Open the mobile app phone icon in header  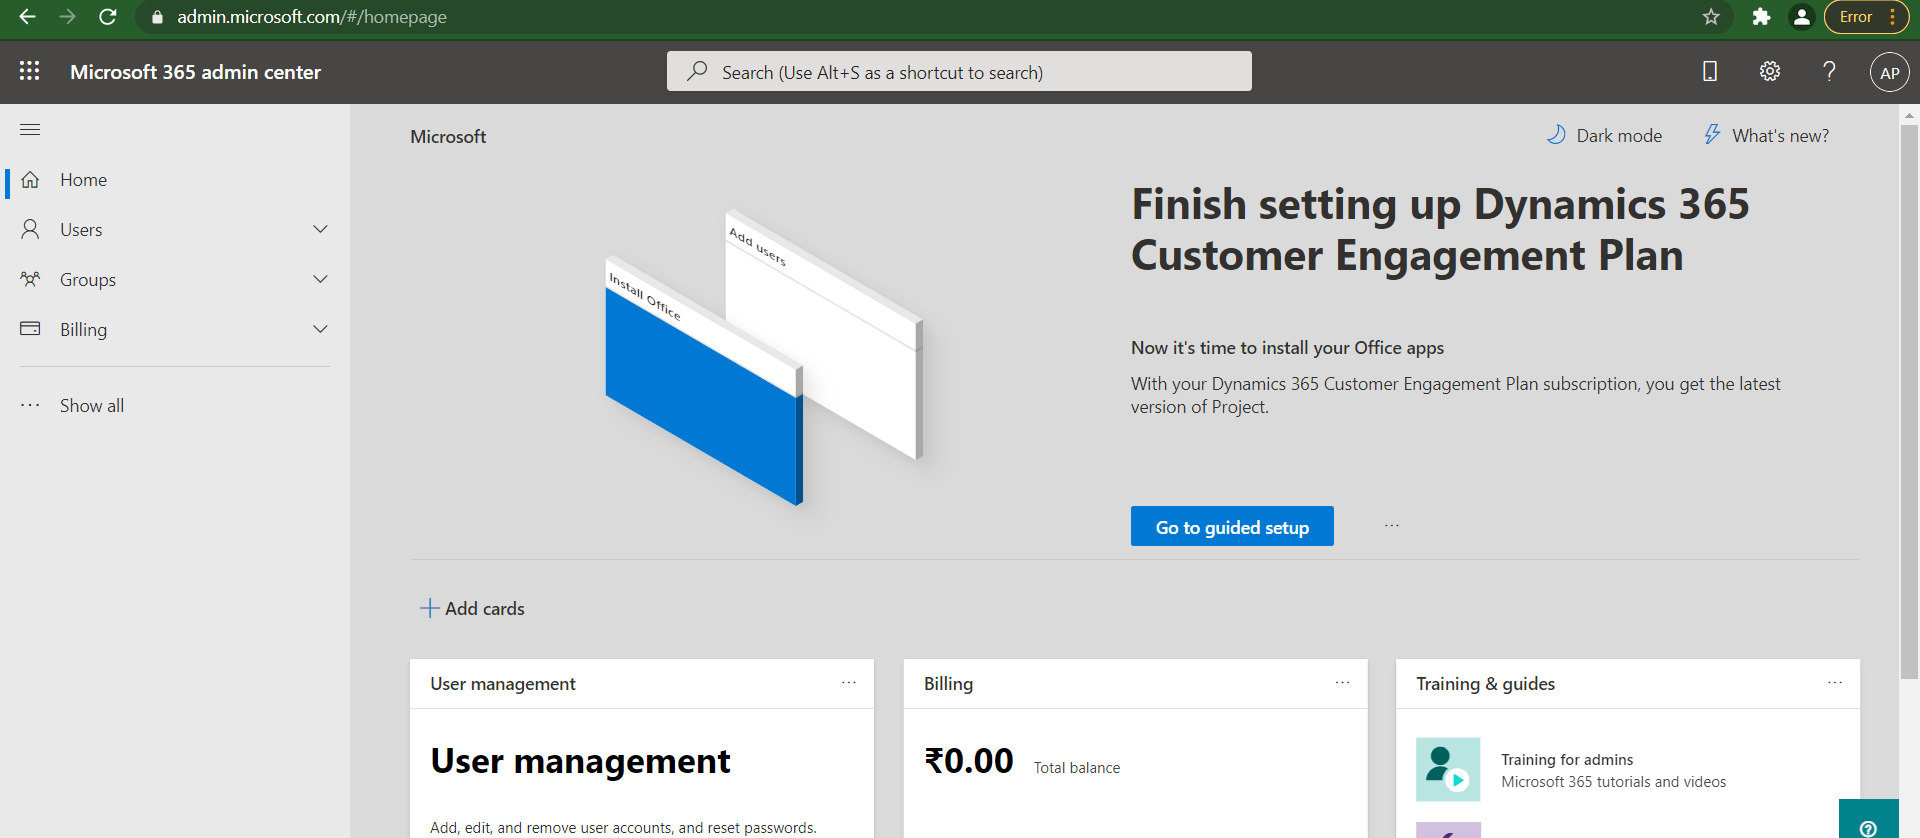tap(1710, 71)
